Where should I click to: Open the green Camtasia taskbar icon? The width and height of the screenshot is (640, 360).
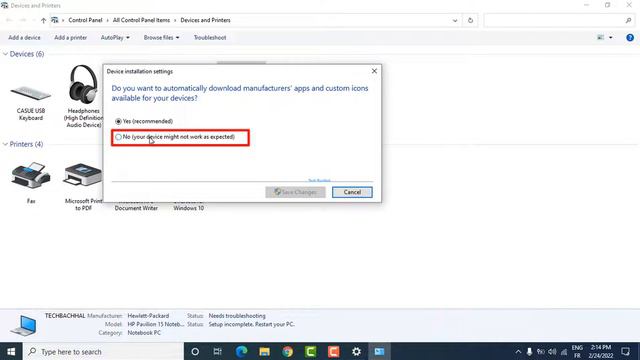311,351
